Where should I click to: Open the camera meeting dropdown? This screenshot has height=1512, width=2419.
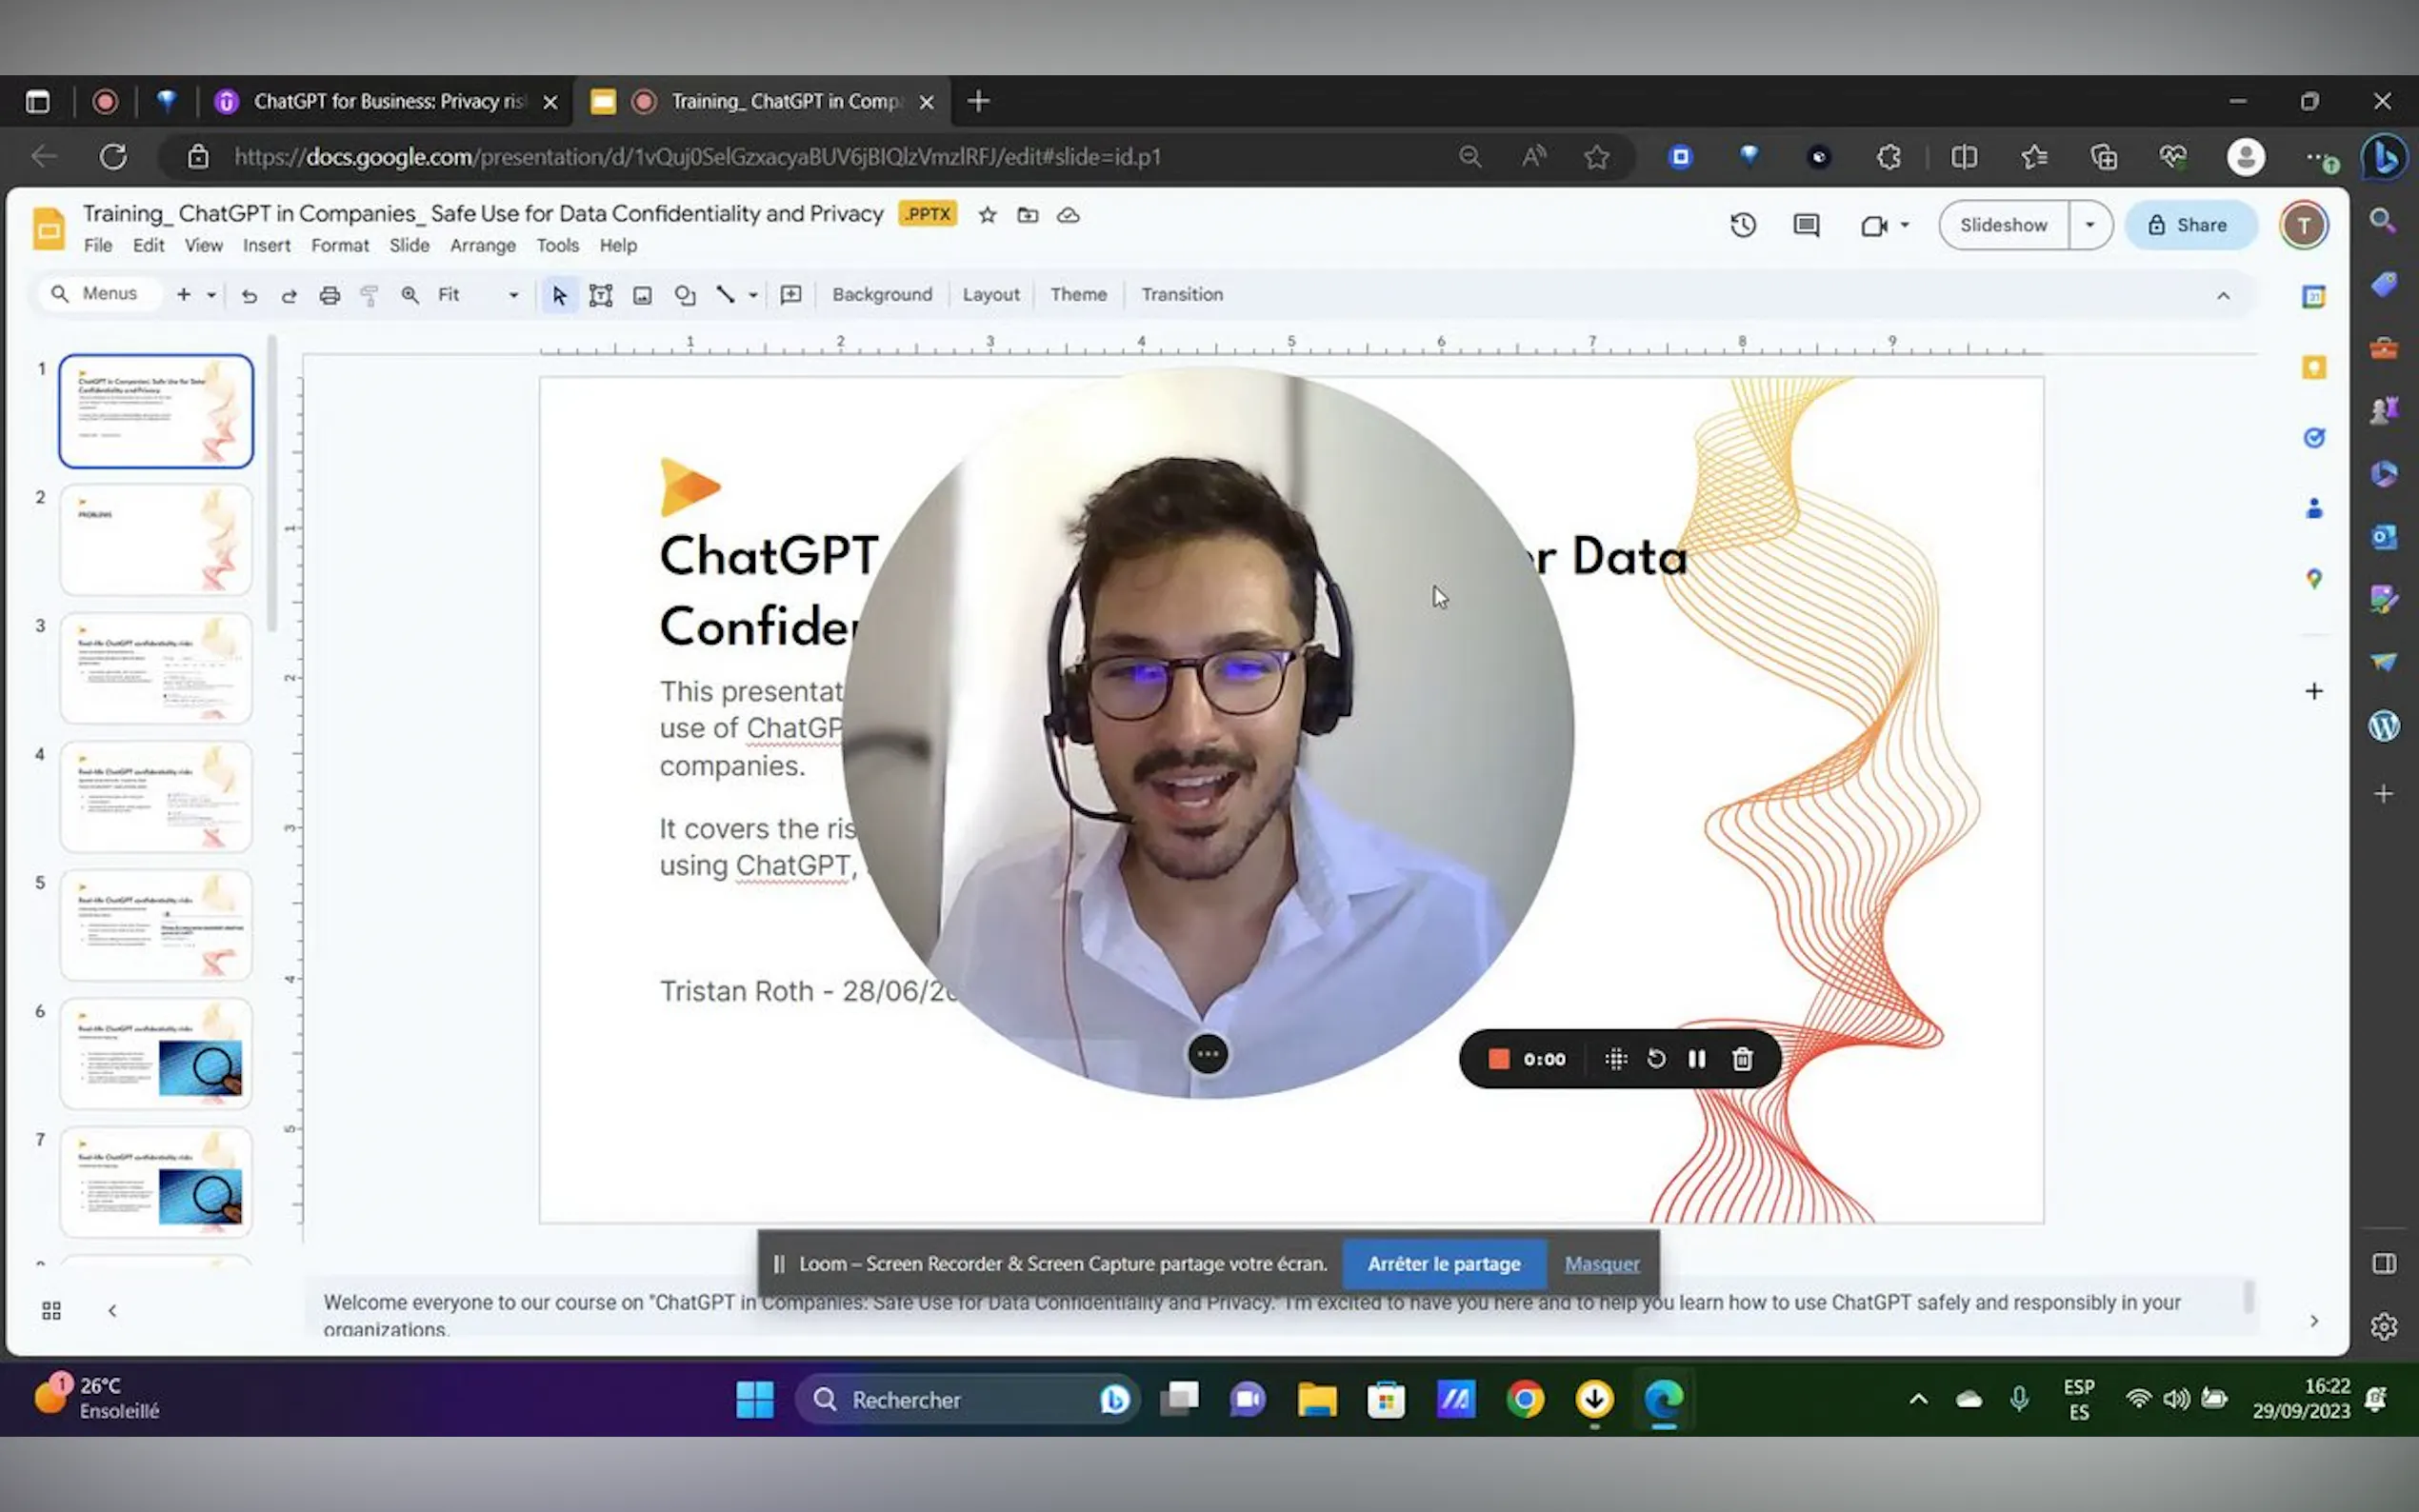(x=1905, y=225)
